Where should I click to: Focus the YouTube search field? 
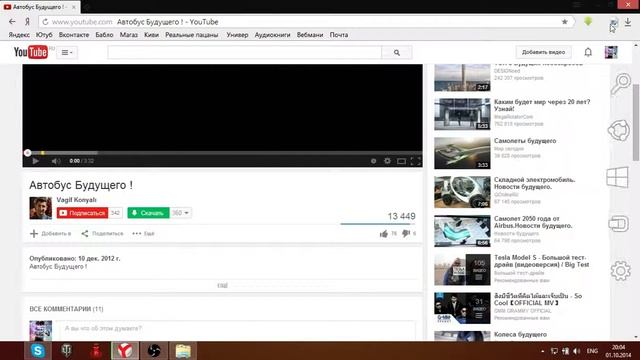point(244,52)
